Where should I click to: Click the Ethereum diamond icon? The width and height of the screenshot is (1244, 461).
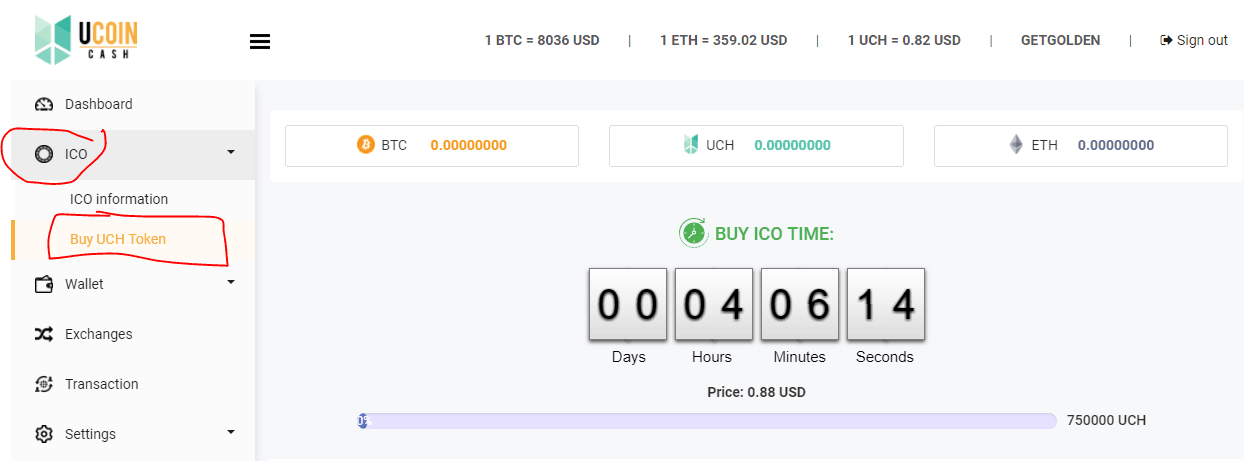1016,145
